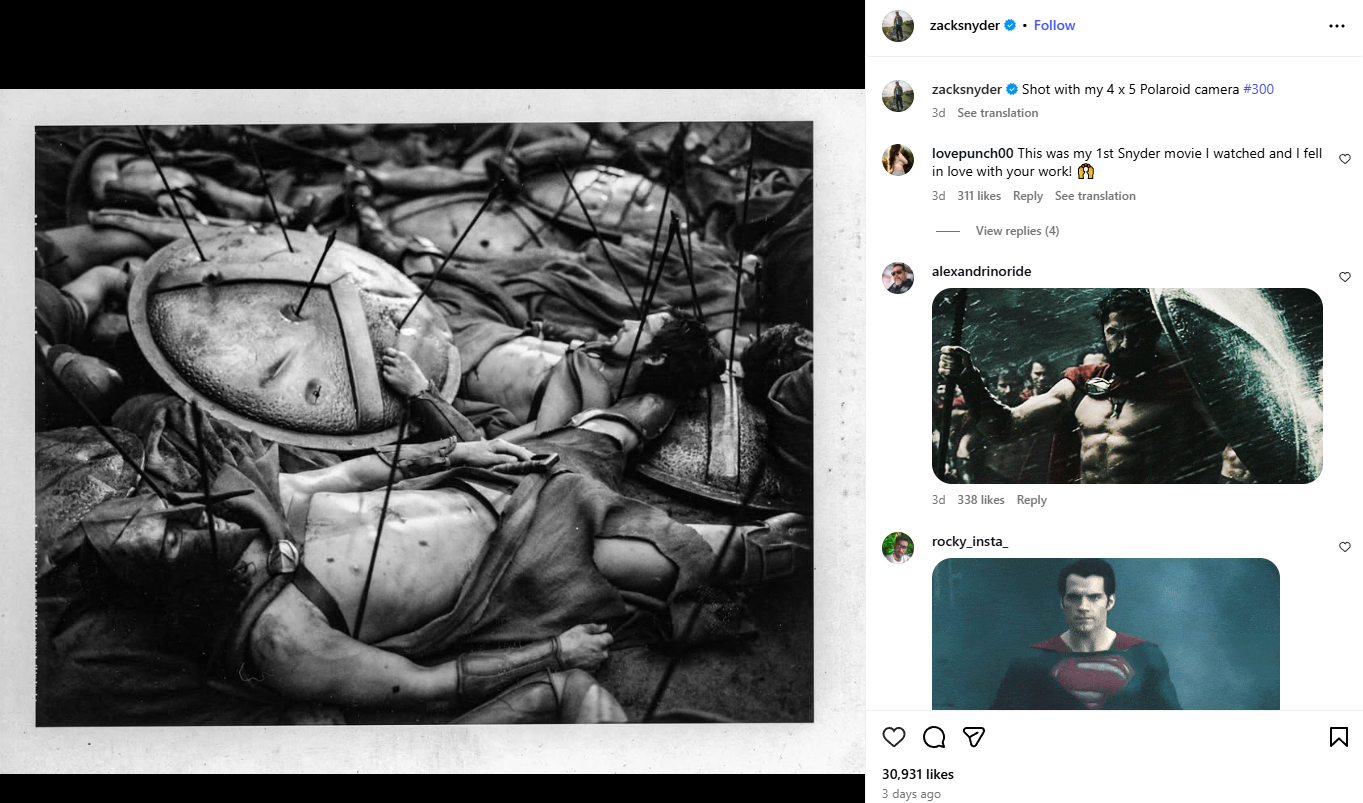Open rocky_insta_'s avatar
Viewport: 1363px width, 803px height.
(x=898, y=547)
